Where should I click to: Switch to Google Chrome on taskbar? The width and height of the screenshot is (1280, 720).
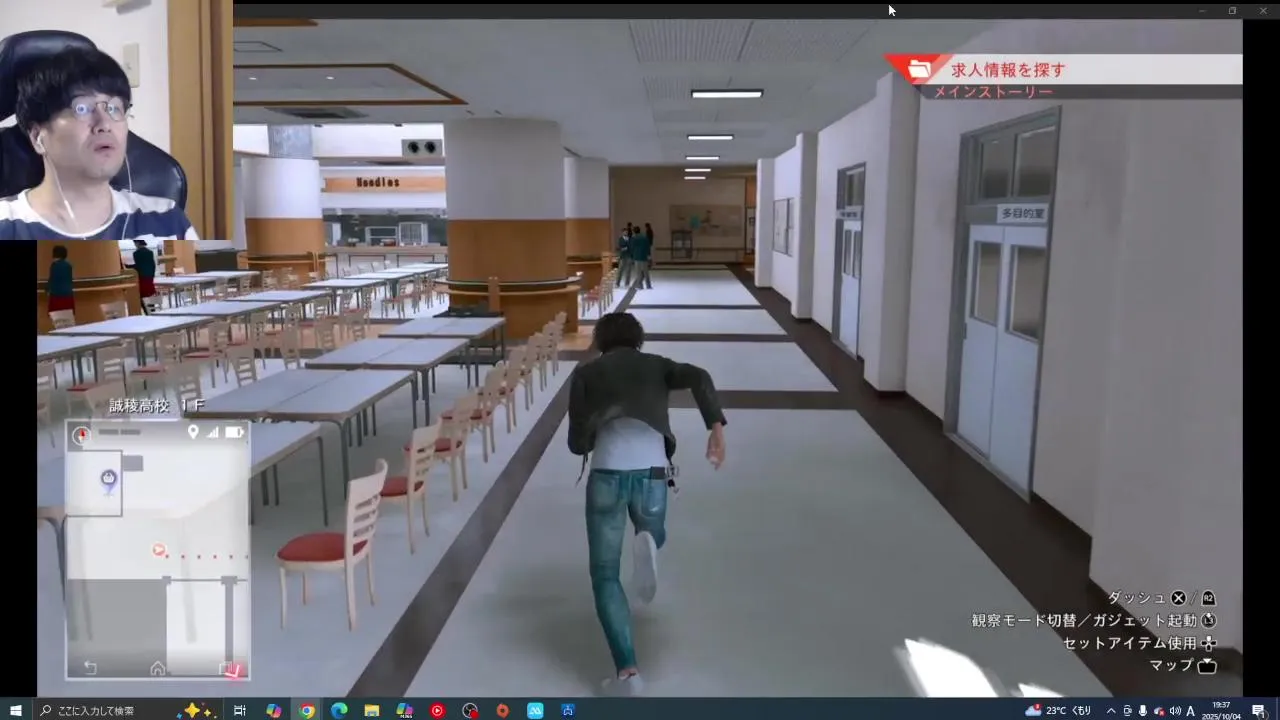(307, 710)
